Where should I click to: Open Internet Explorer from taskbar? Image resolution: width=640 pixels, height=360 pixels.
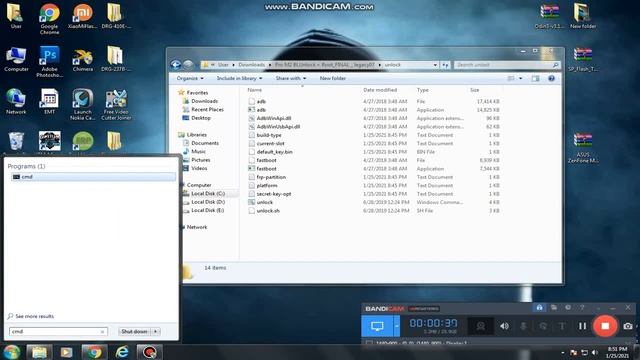(x=122, y=352)
